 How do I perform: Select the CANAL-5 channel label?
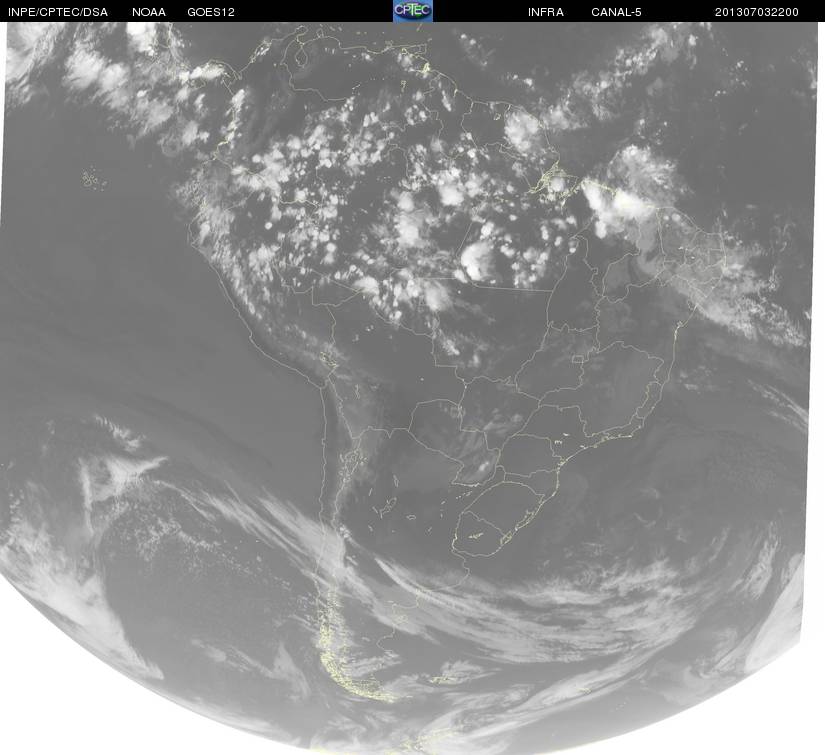tap(616, 12)
